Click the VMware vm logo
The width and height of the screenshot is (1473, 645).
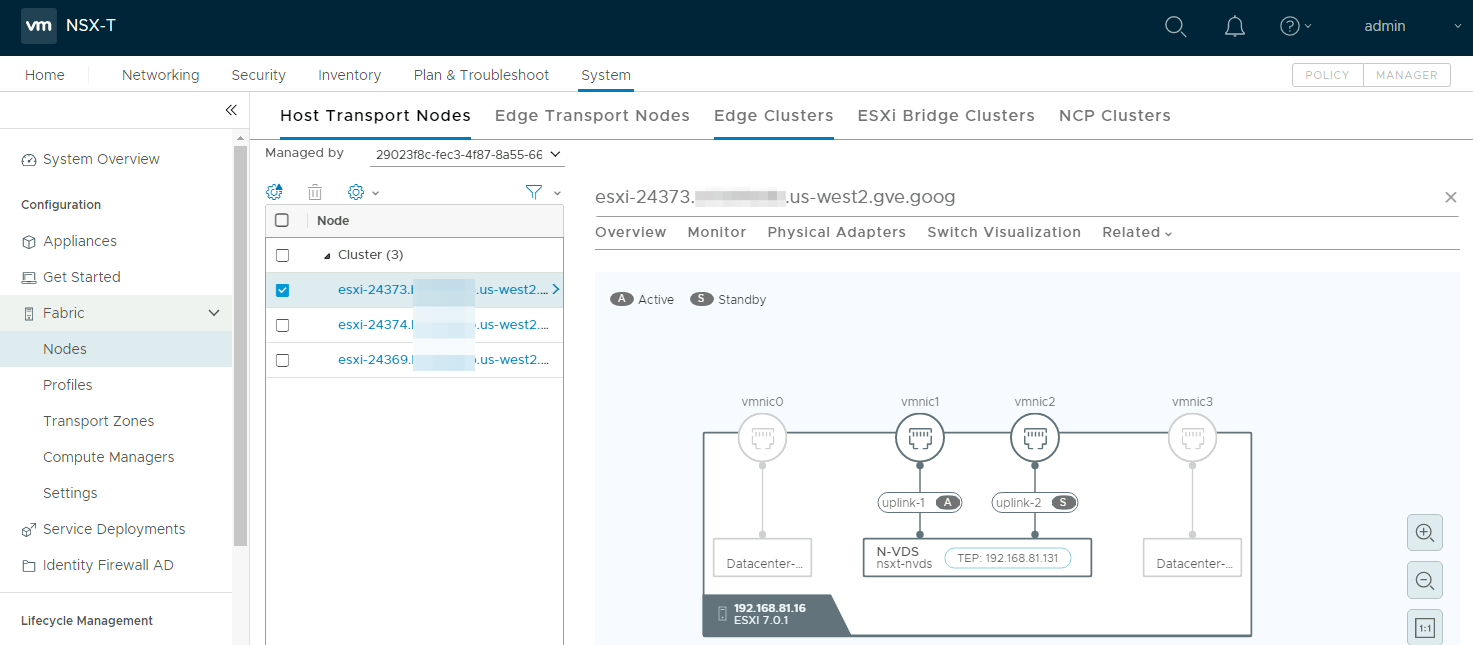pyautogui.click(x=39, y=27)
